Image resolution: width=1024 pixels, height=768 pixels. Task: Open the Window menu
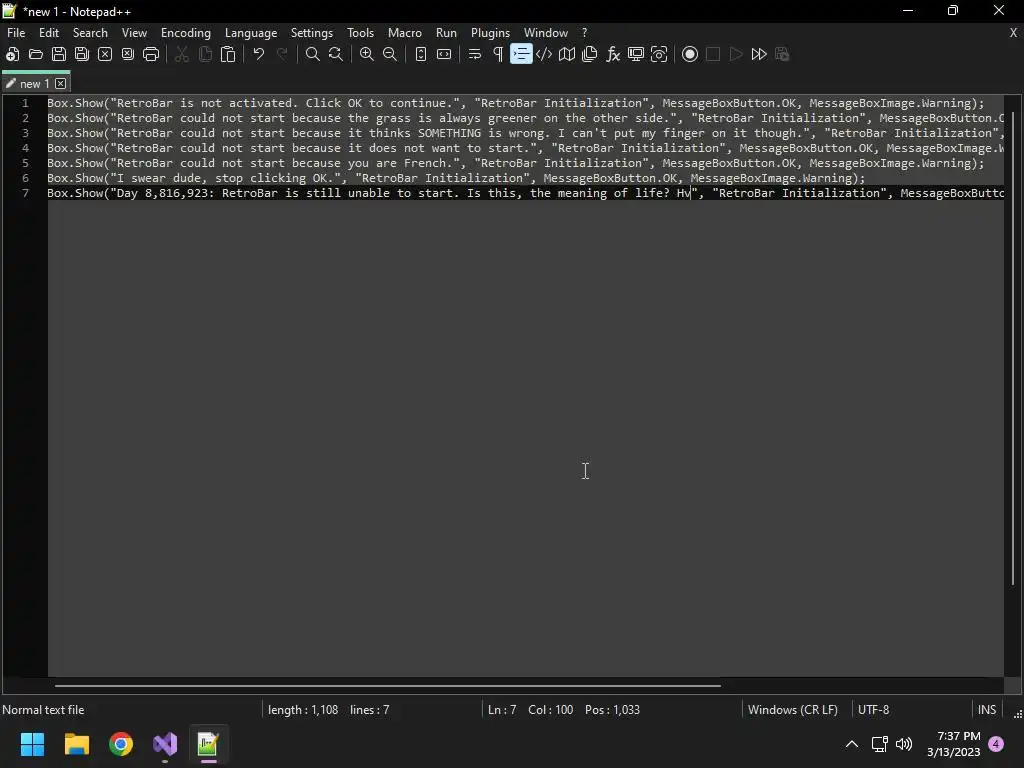pyautogui.click(x=546, y=33)
